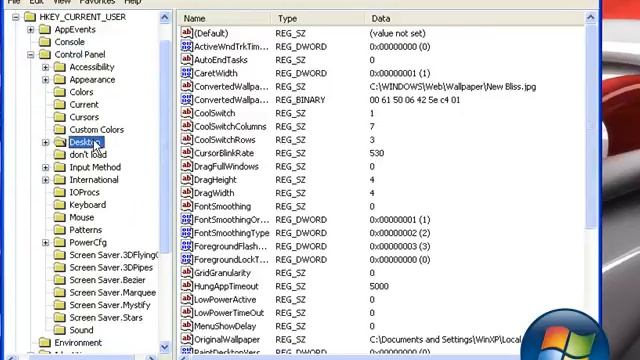Click the Cursors folder icon

coord(60,117)
